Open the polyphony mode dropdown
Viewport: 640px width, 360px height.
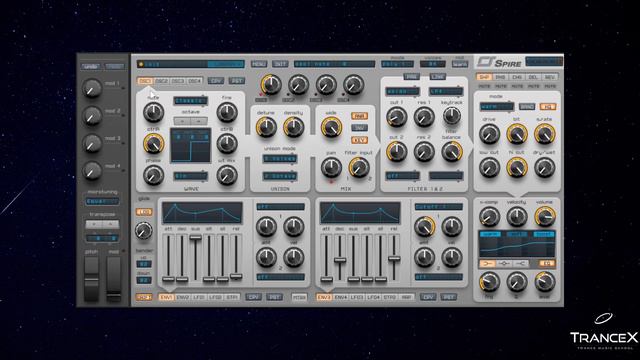(398, 64)
